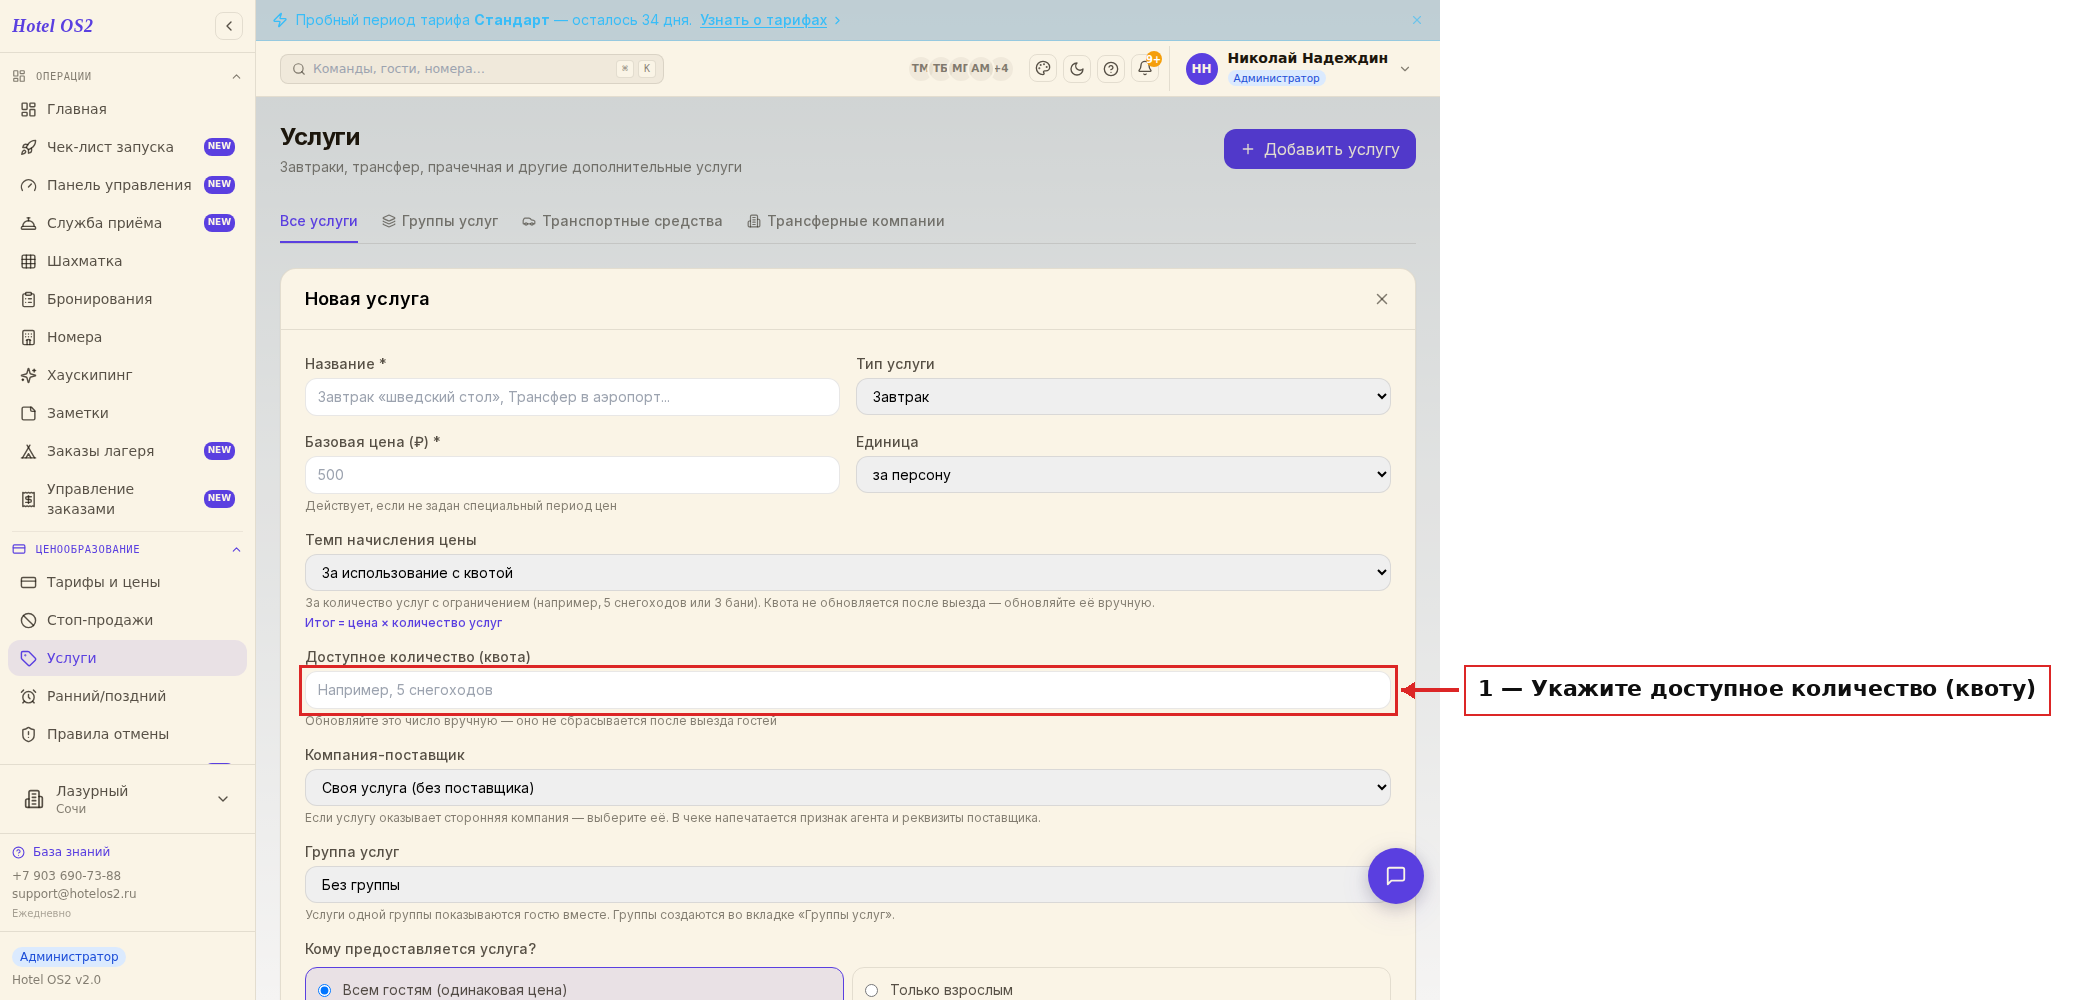Viewport: 2074px width, 1000px height.
Task: Select the Только взрослым radio option
Action: pyautogui.click(x=1121, y=988)
